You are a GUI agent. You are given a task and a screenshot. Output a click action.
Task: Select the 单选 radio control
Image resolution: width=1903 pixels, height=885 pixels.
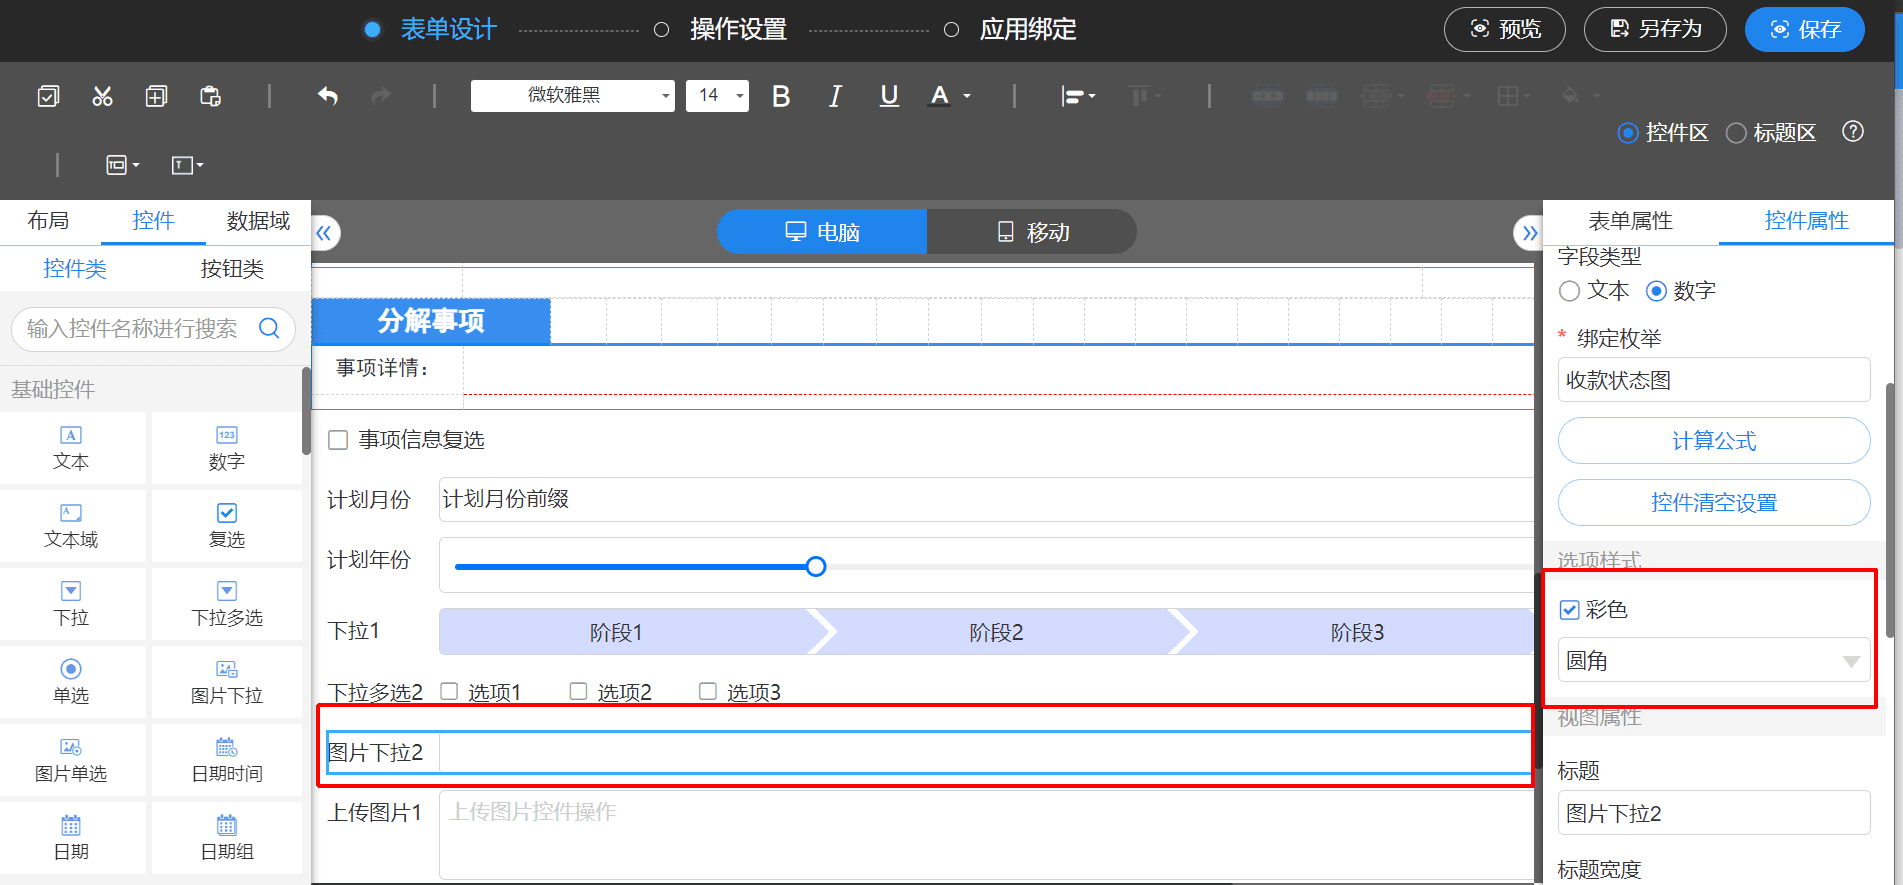coord(71,682)
